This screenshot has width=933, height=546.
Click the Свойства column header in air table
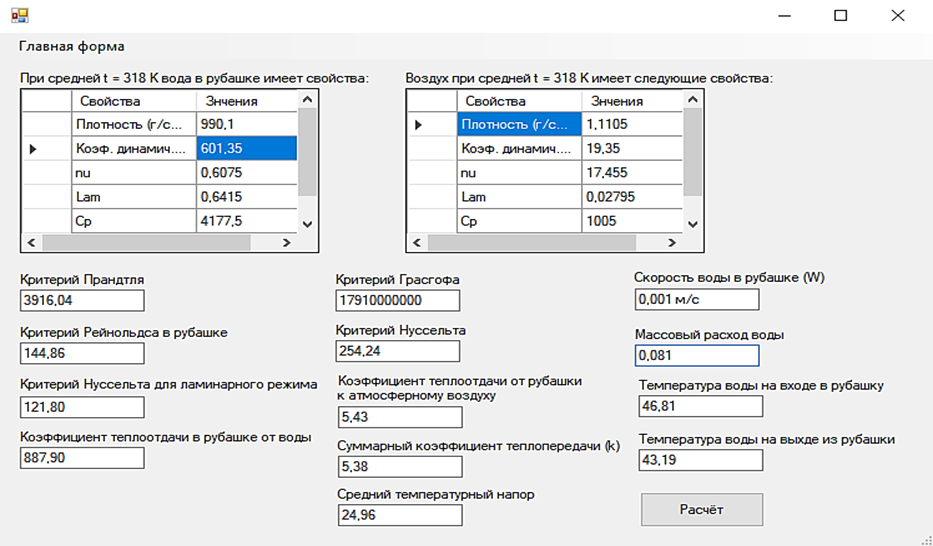518,101
